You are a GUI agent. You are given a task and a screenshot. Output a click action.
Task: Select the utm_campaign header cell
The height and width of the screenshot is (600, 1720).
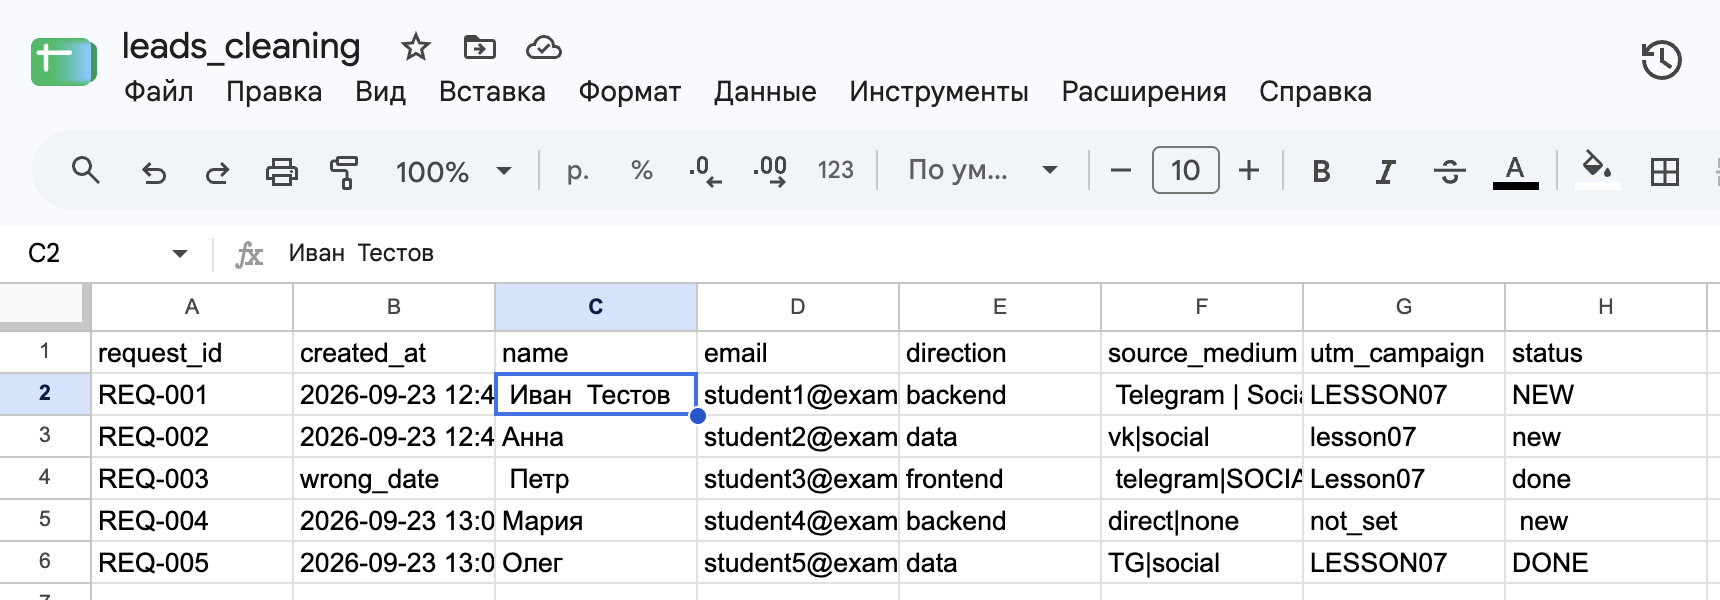(x=1404, y=353)
